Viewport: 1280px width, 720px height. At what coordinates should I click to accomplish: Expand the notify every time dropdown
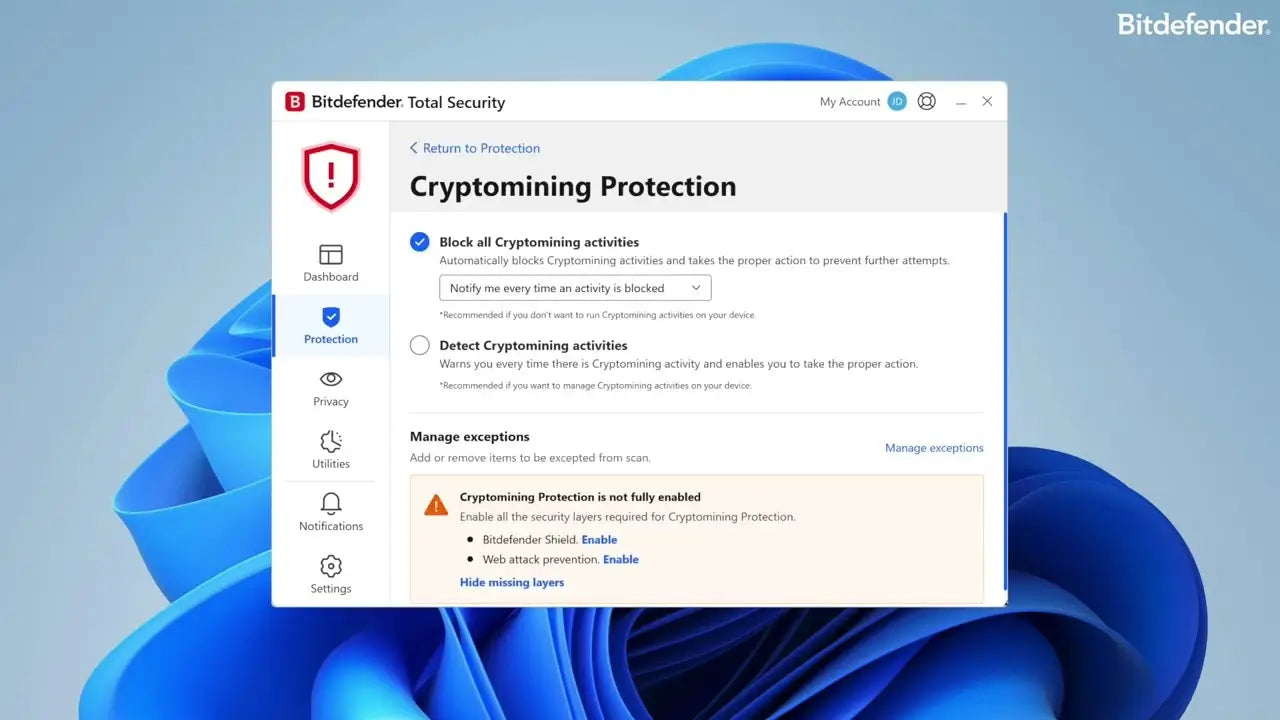[575, 288]
